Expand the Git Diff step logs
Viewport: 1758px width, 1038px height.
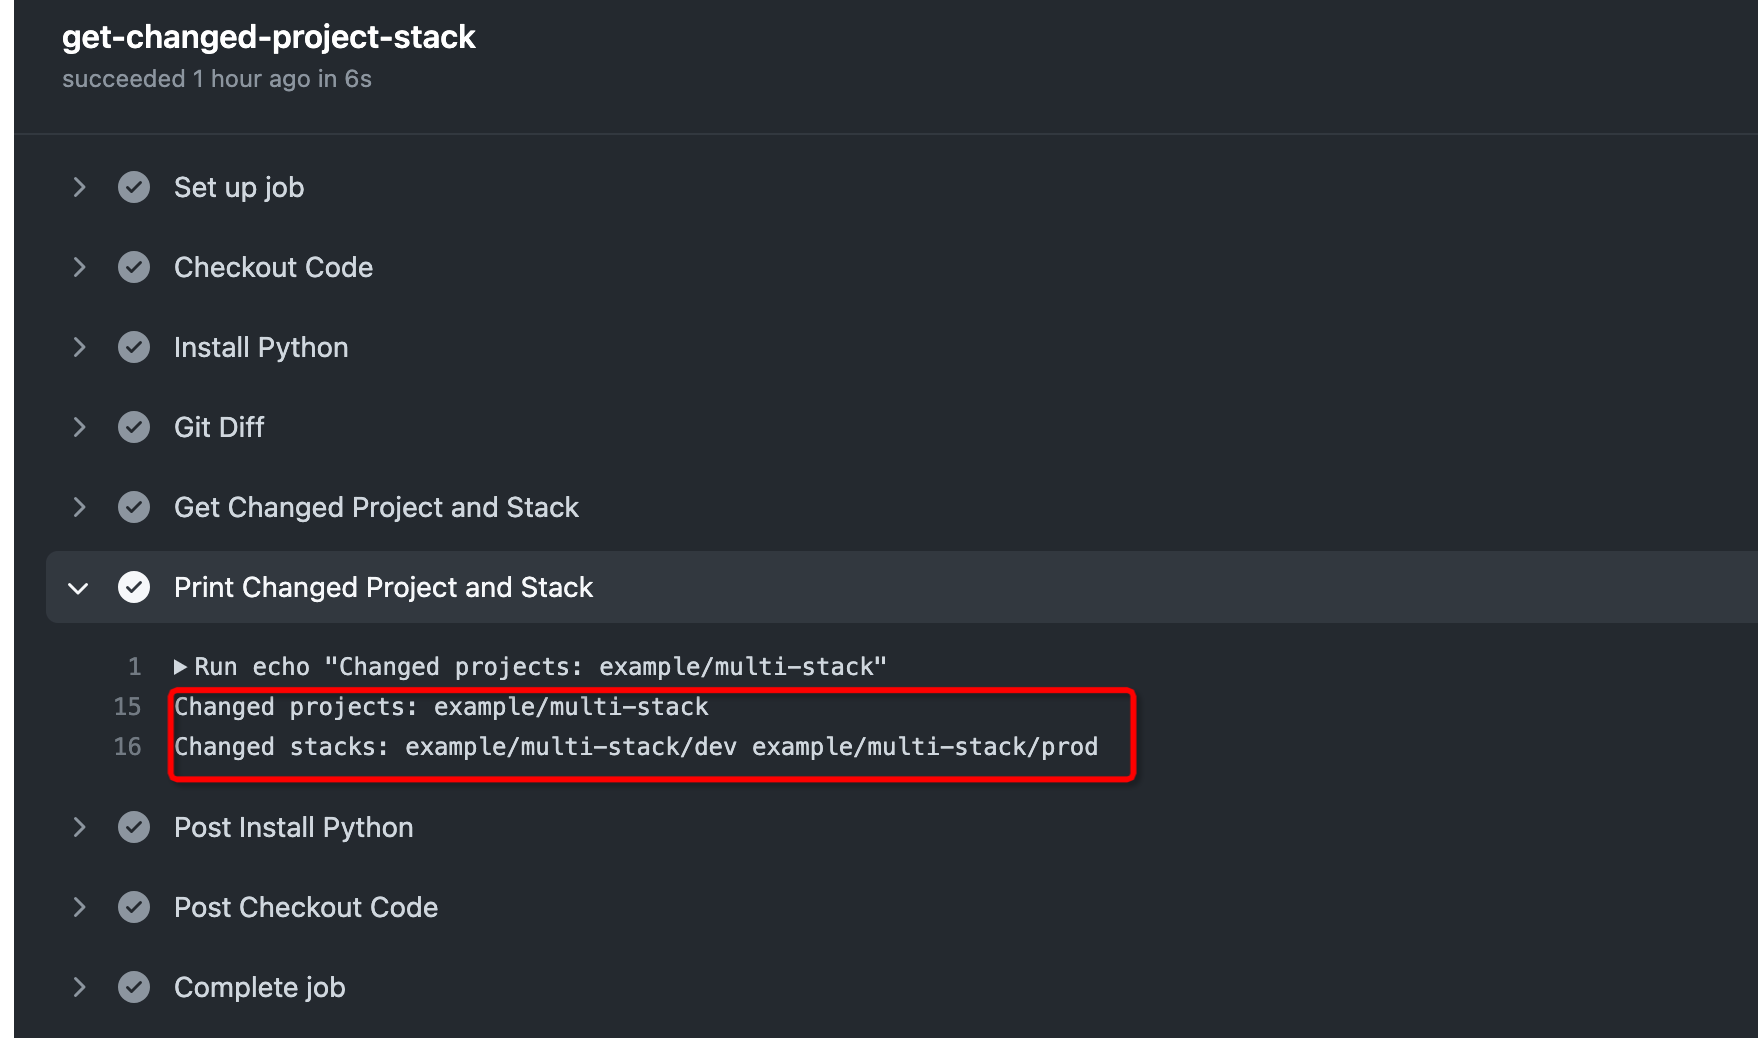pyautogui.click(x=79, y=427)
